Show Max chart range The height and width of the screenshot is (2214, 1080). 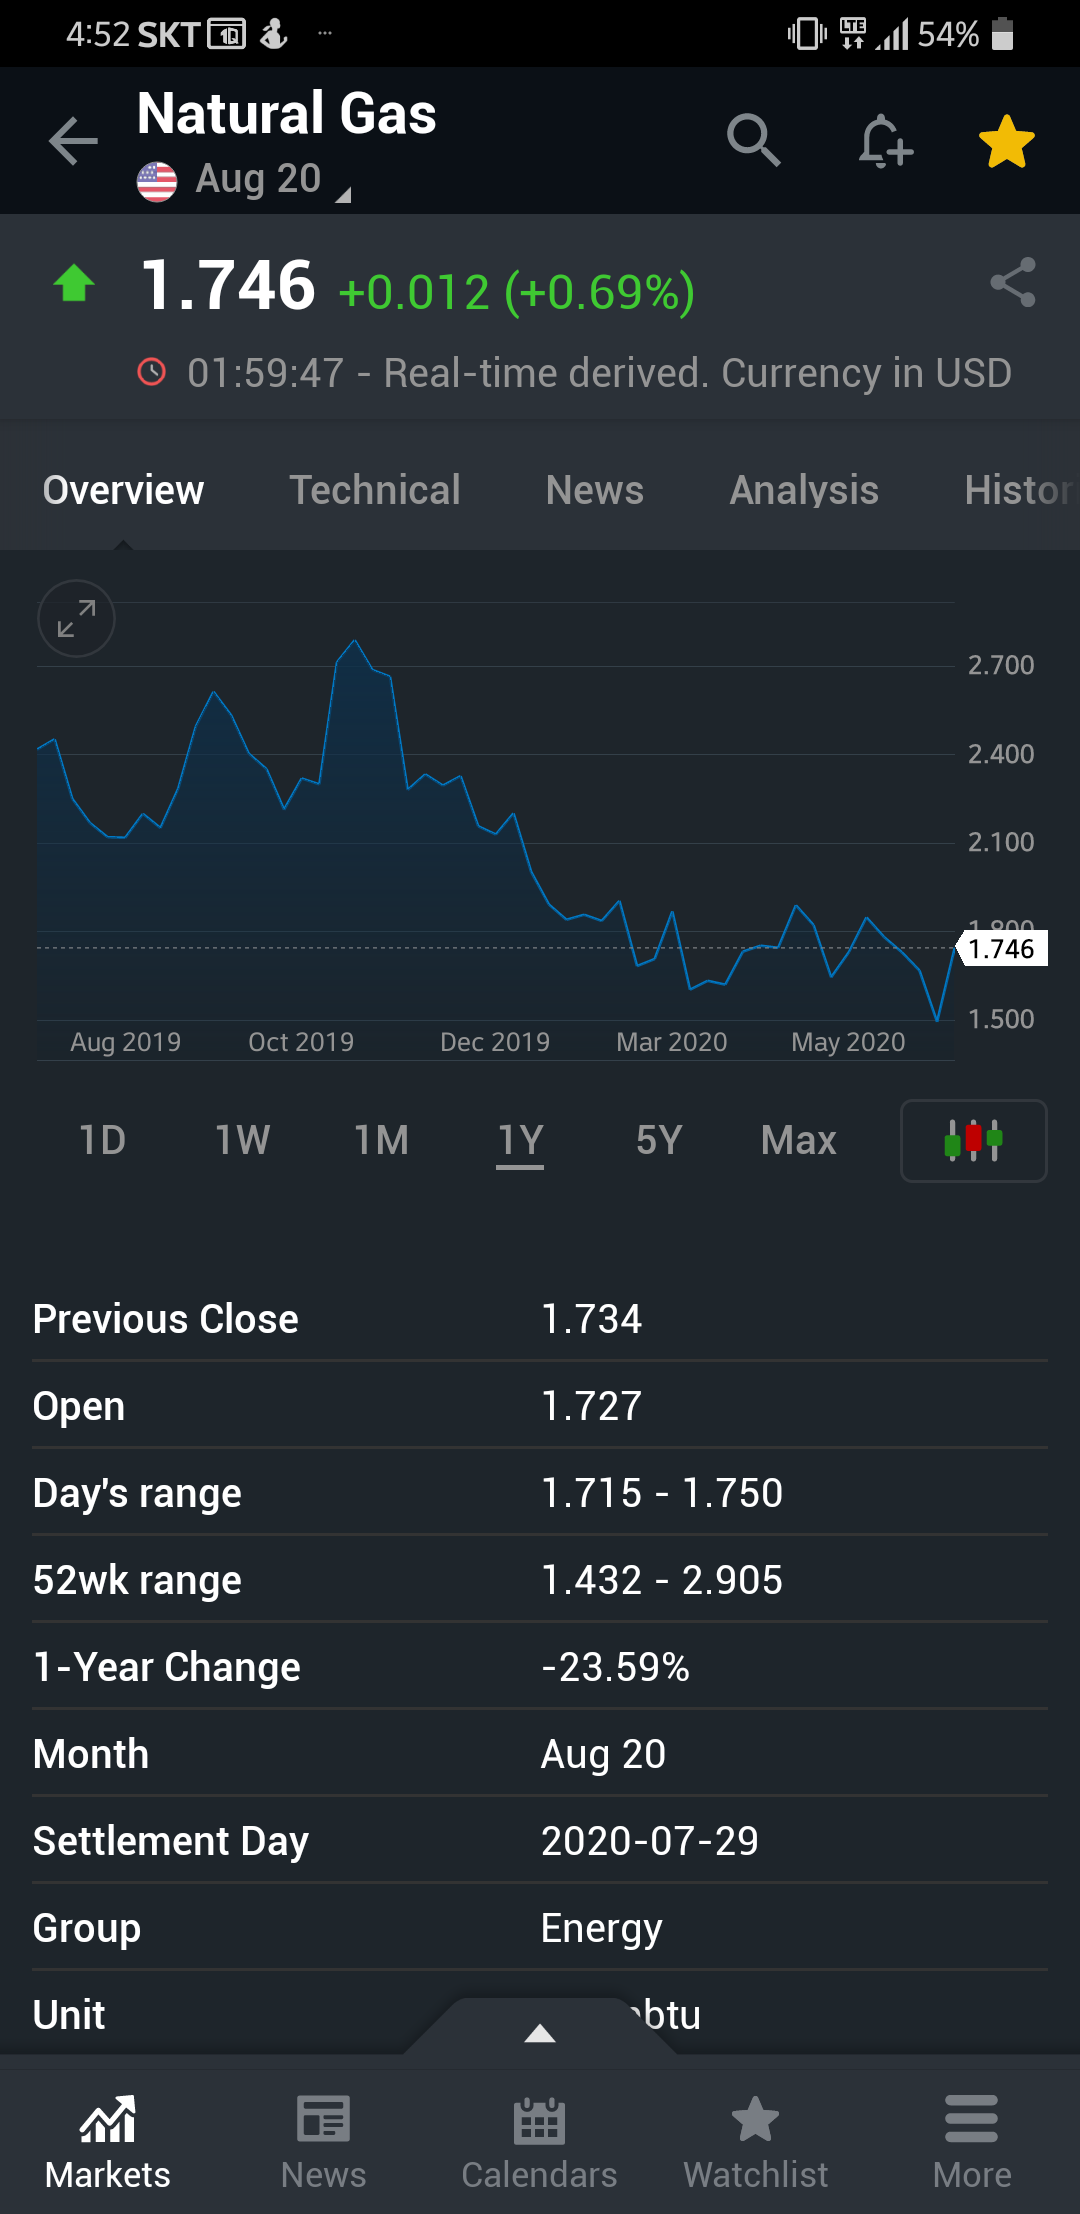798,1140
